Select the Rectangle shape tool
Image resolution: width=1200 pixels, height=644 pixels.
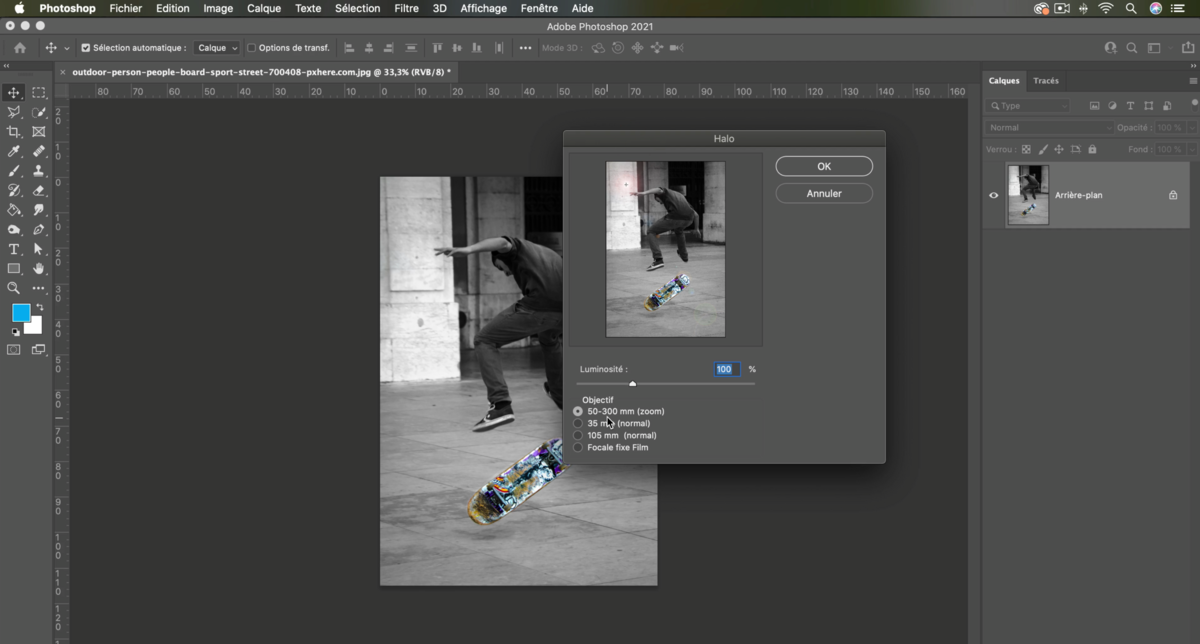click(14, 269)
